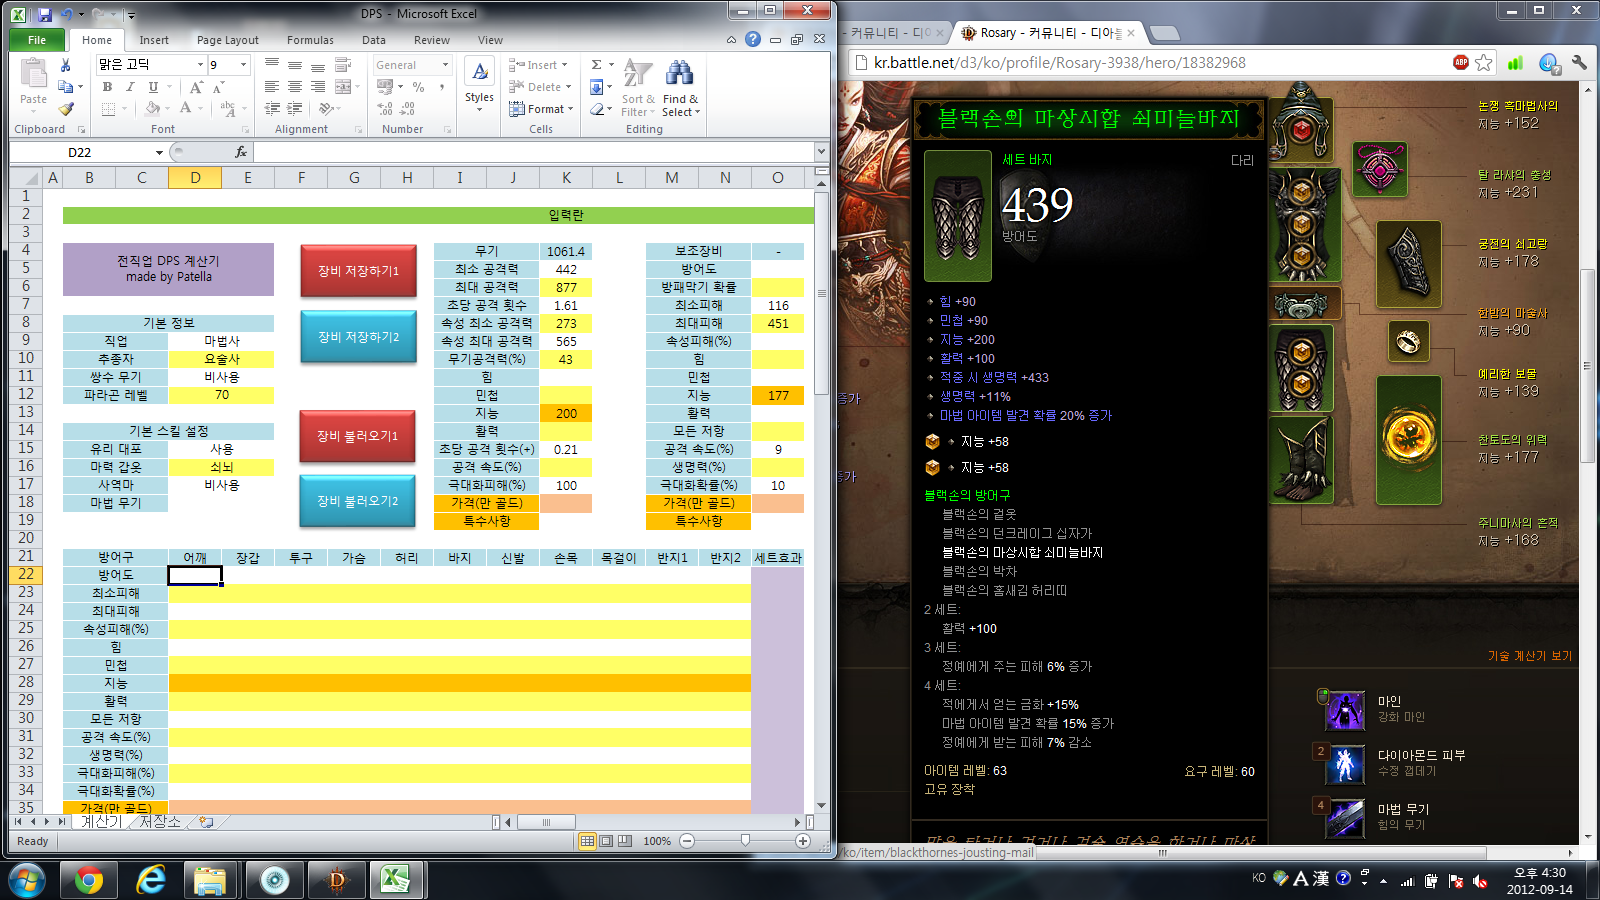Click the download extension icon in Chrome toolbar
Screen dimensions: 1600x900
pos(1548,63)
